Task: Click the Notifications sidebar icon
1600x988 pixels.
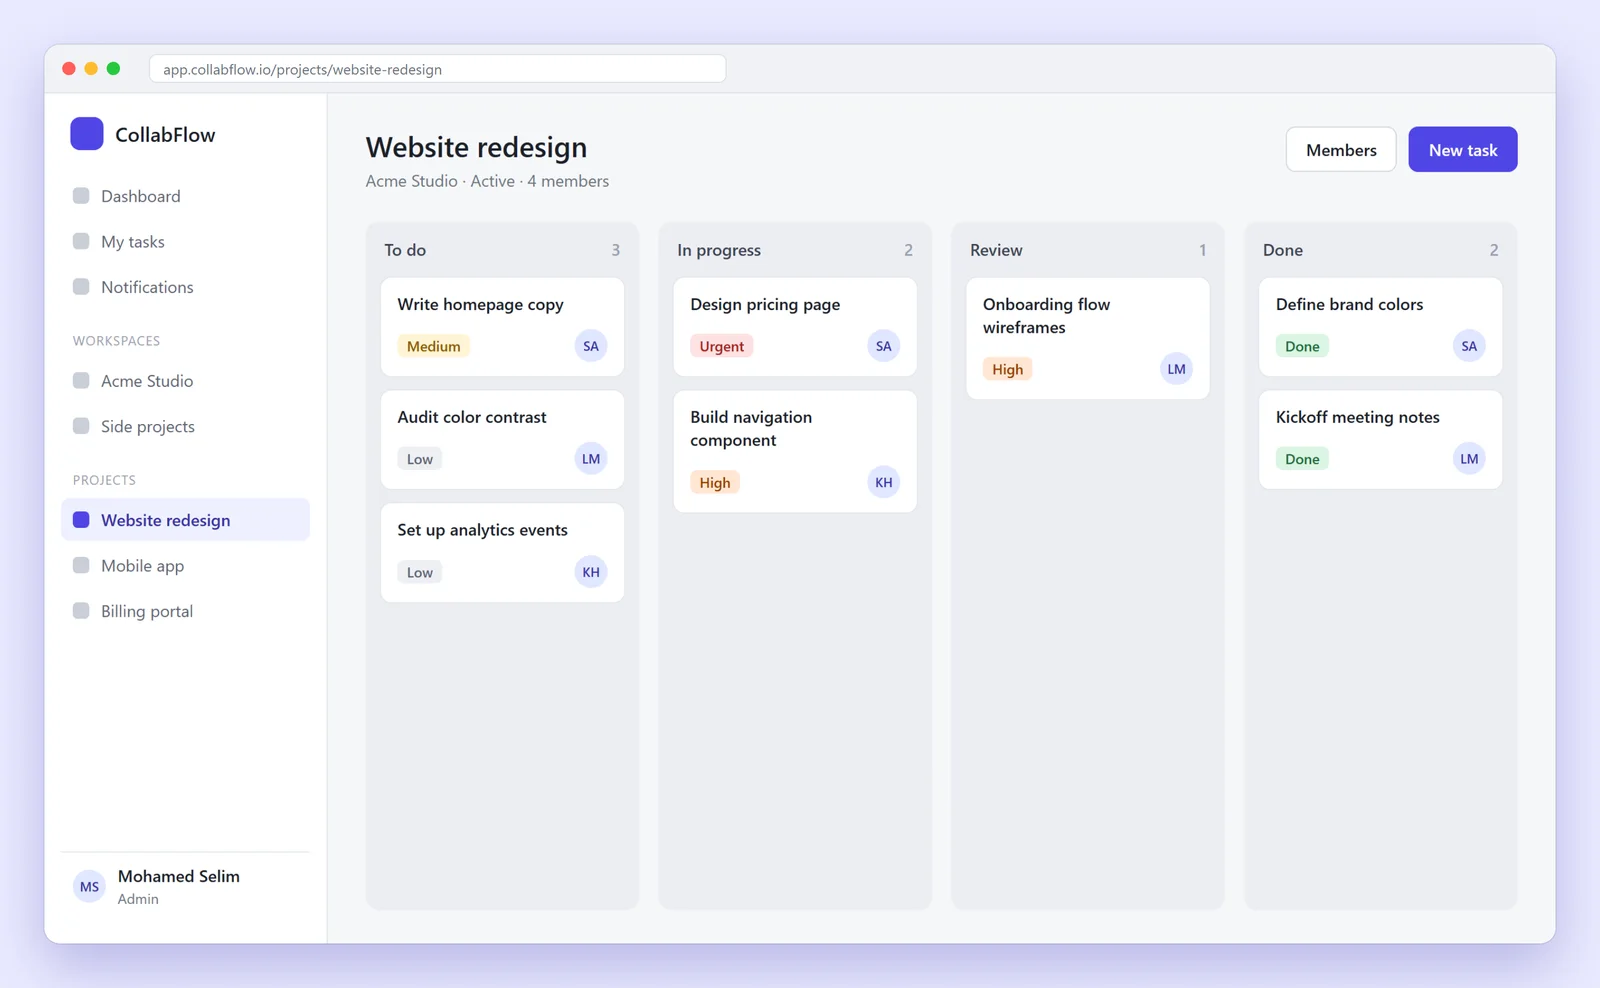Action: point(81,287)
